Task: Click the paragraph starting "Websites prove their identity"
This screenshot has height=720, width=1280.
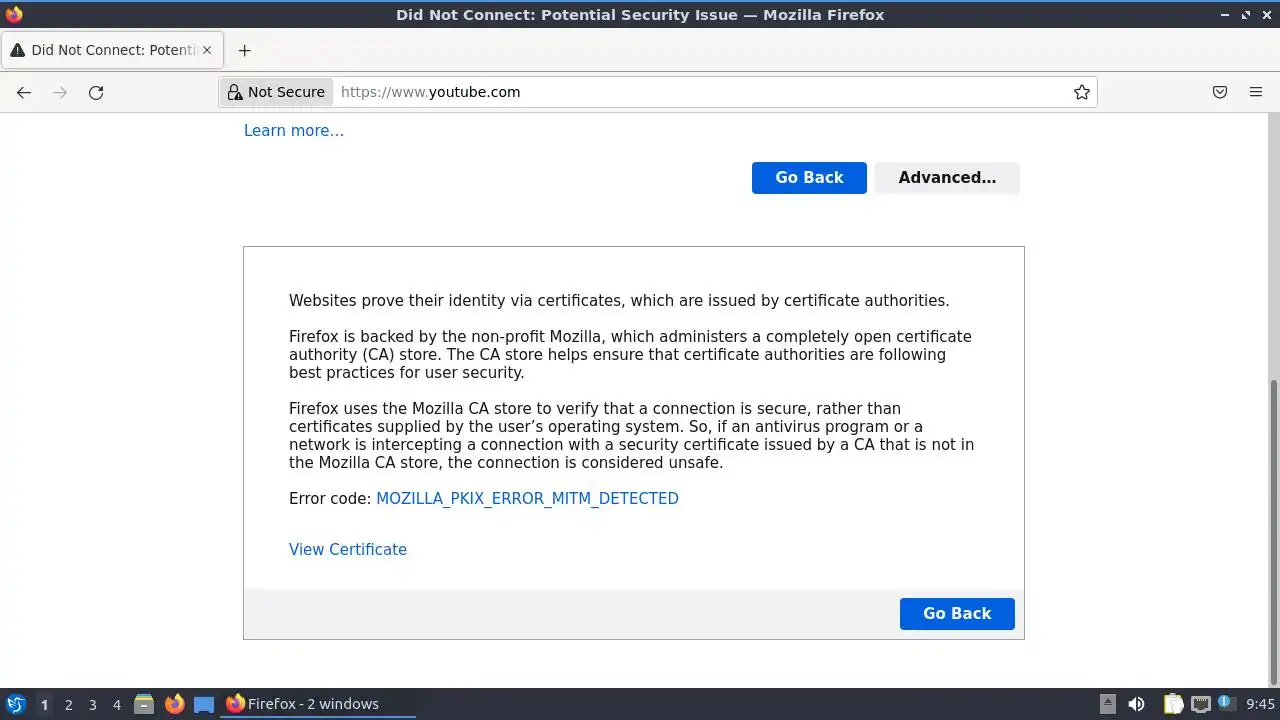Action: point(619,300)
